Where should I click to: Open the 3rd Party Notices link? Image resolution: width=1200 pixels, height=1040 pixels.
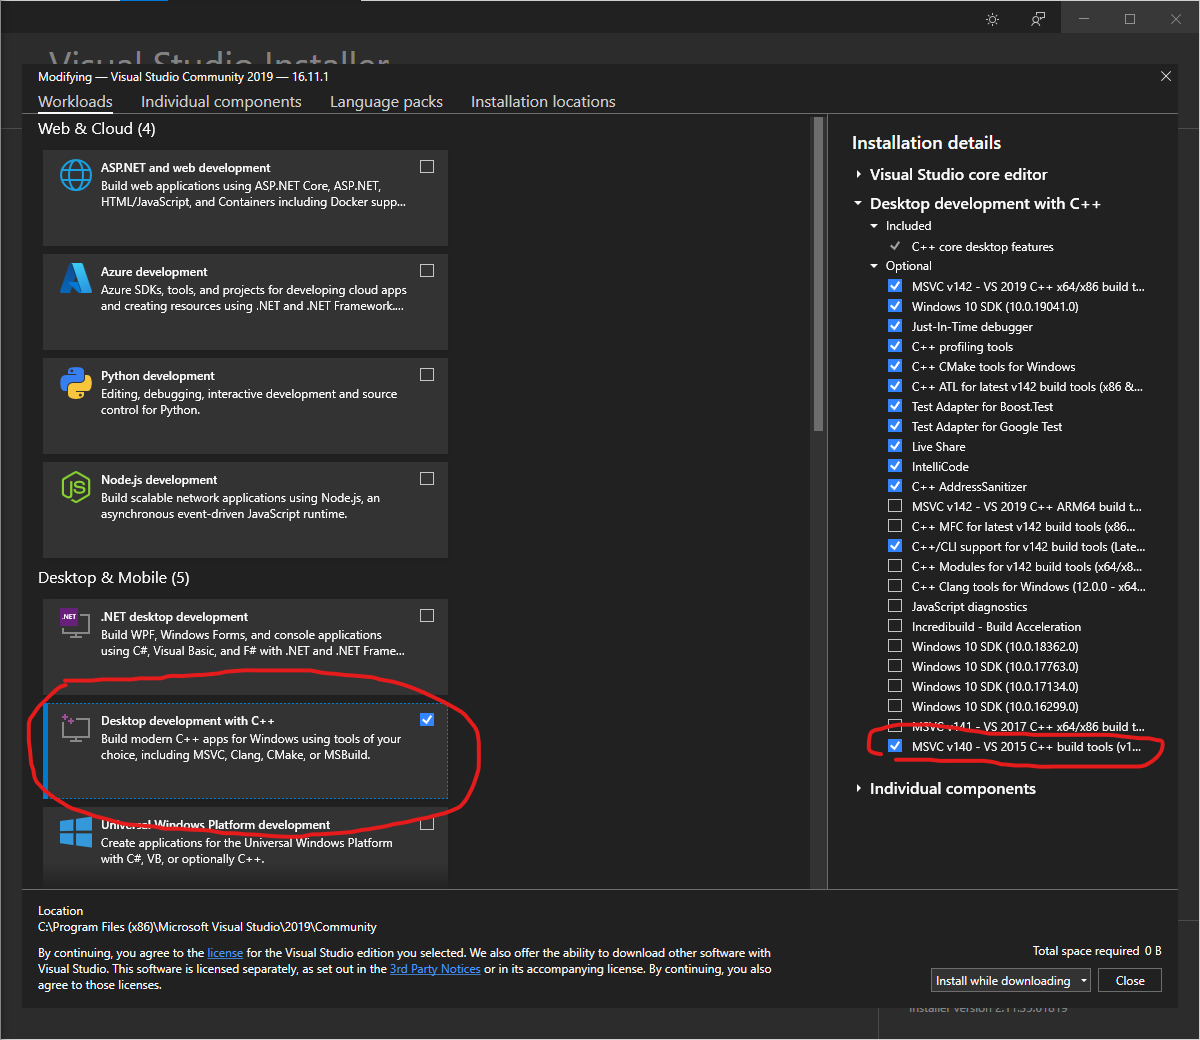435,969
